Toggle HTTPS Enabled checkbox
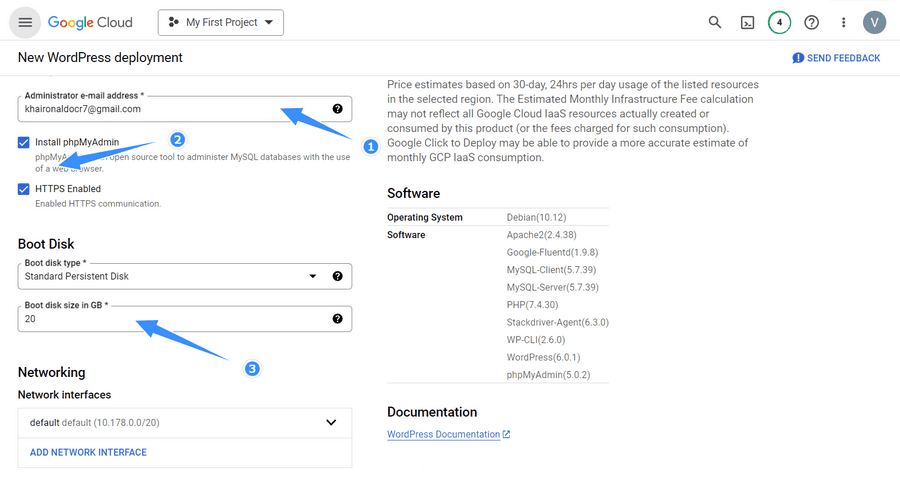 tap(24, 189)
